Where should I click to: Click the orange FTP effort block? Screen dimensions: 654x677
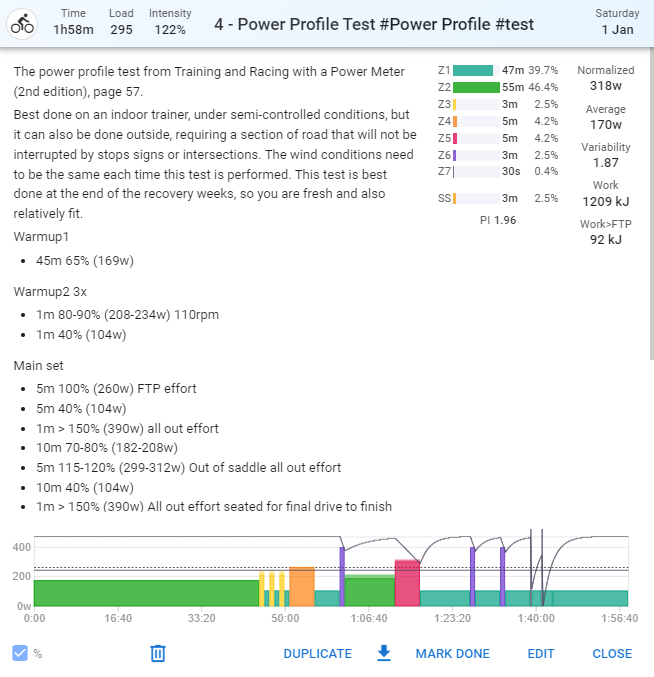click(302, 586)
